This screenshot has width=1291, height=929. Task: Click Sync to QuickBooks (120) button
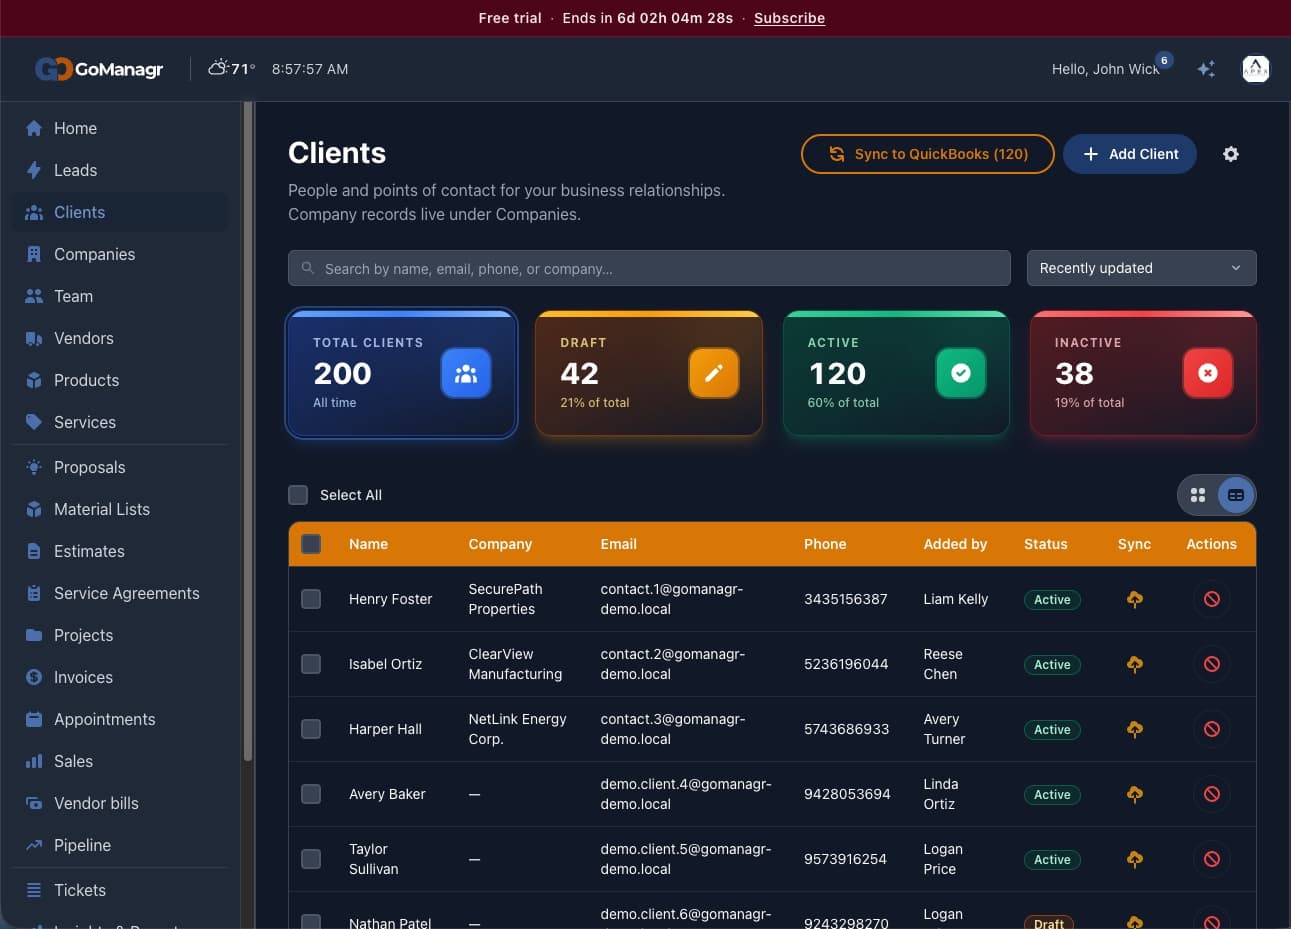[928, 154]
